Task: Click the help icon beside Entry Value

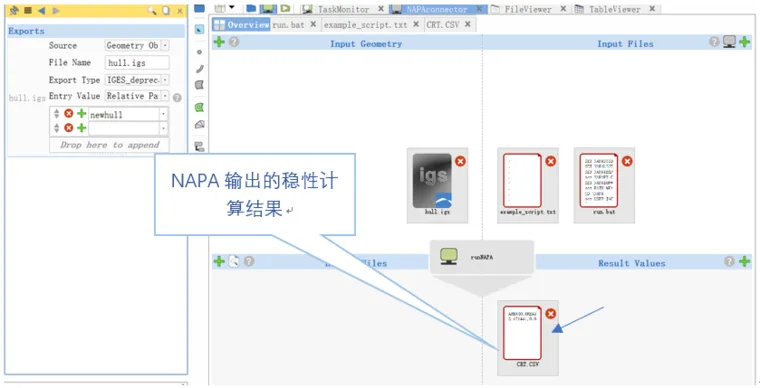Action: [x=177, y=97]
